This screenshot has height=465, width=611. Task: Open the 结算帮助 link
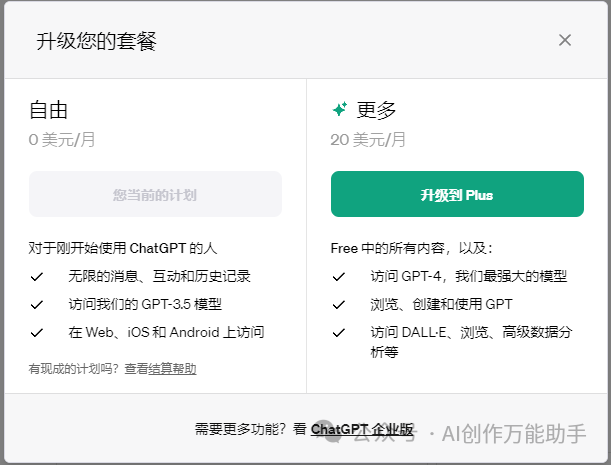(172, 369)
